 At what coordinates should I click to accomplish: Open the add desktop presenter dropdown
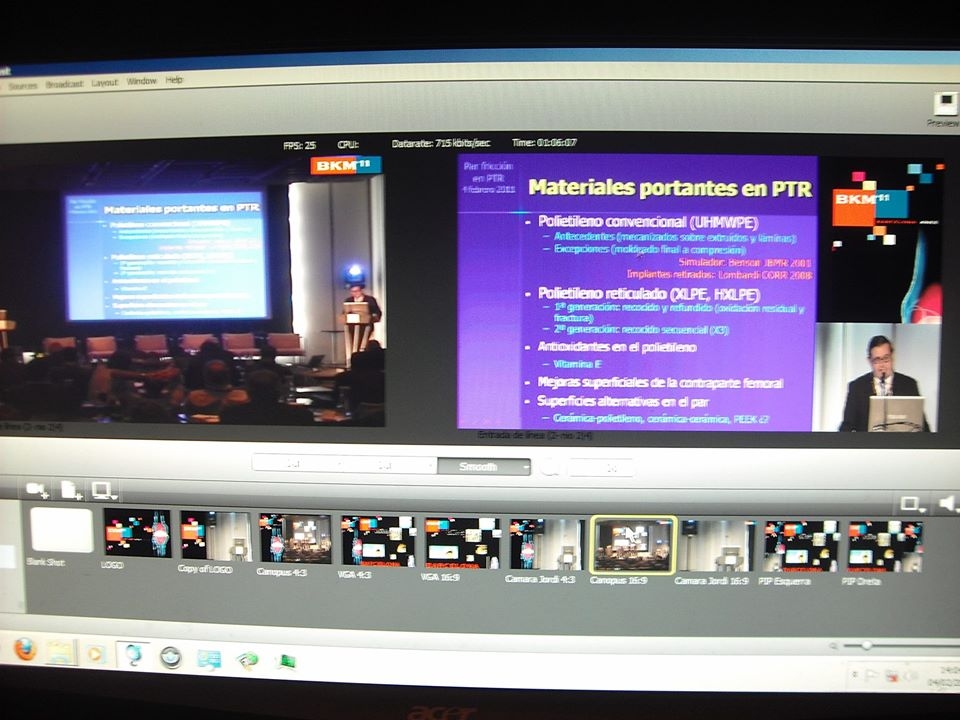(103, 490)
